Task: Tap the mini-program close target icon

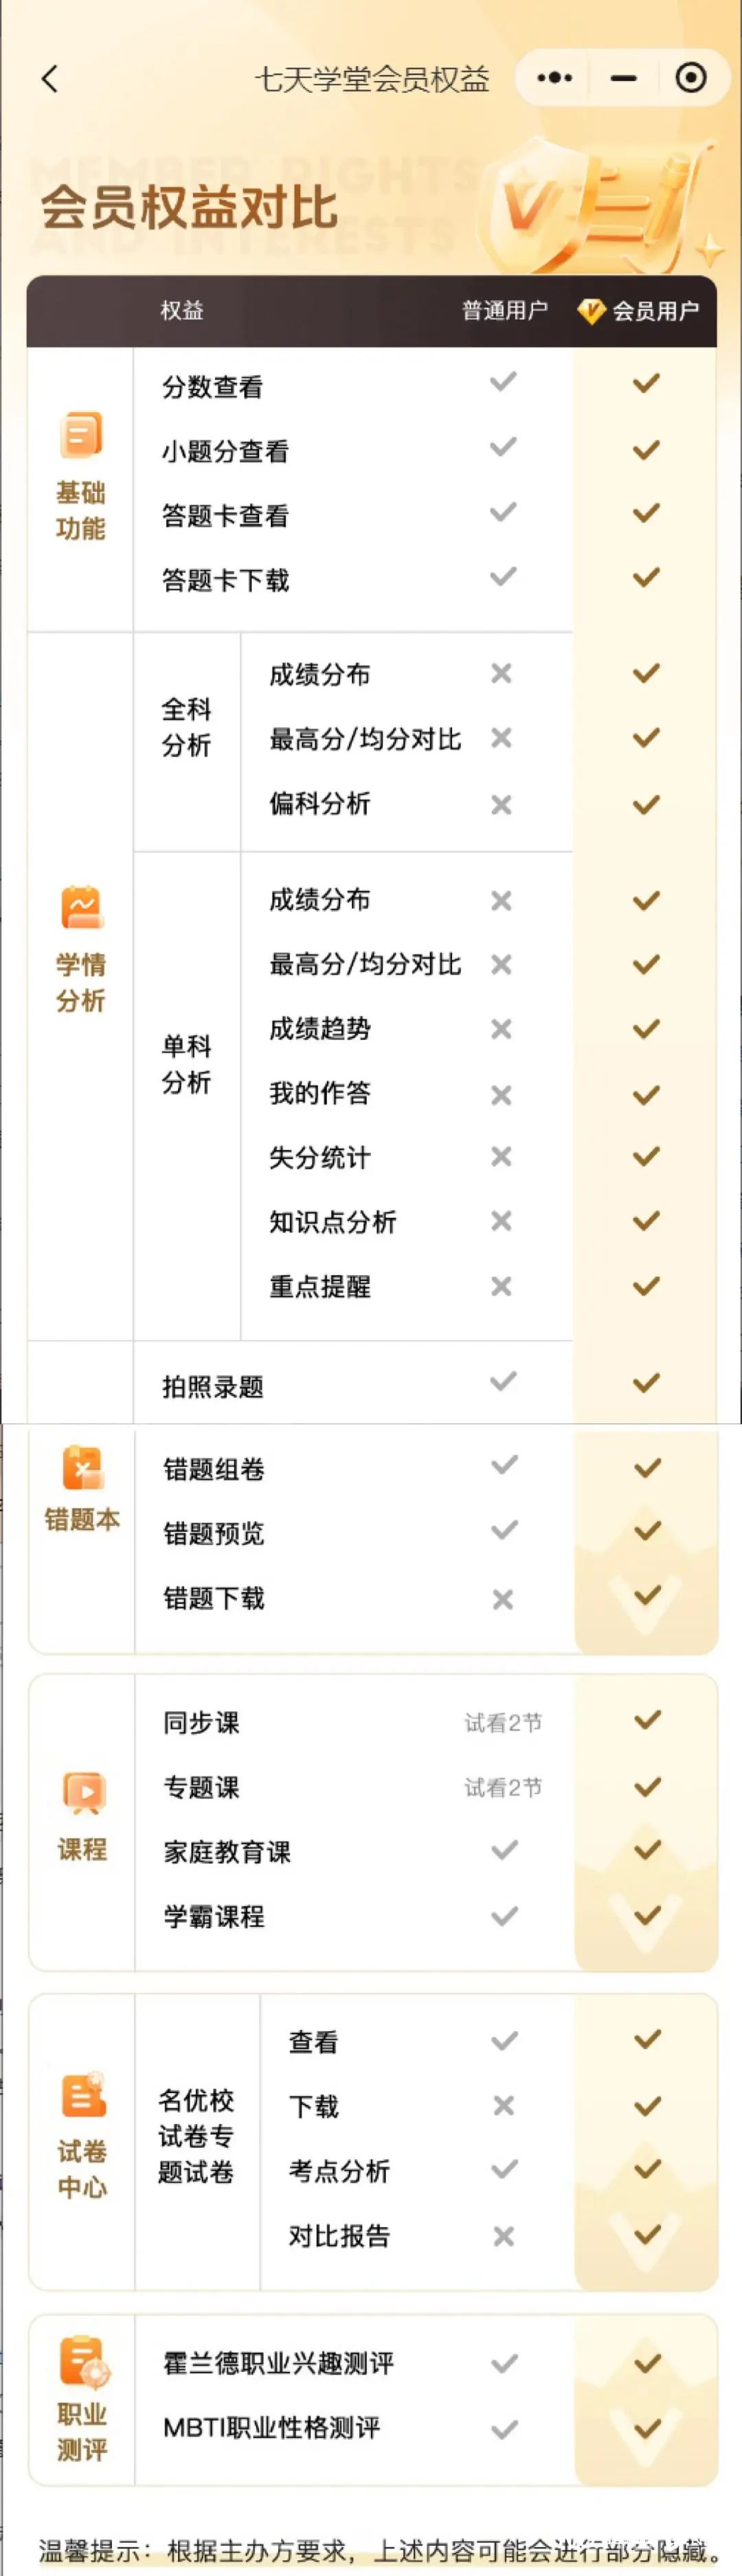Action: click(691, 78)
